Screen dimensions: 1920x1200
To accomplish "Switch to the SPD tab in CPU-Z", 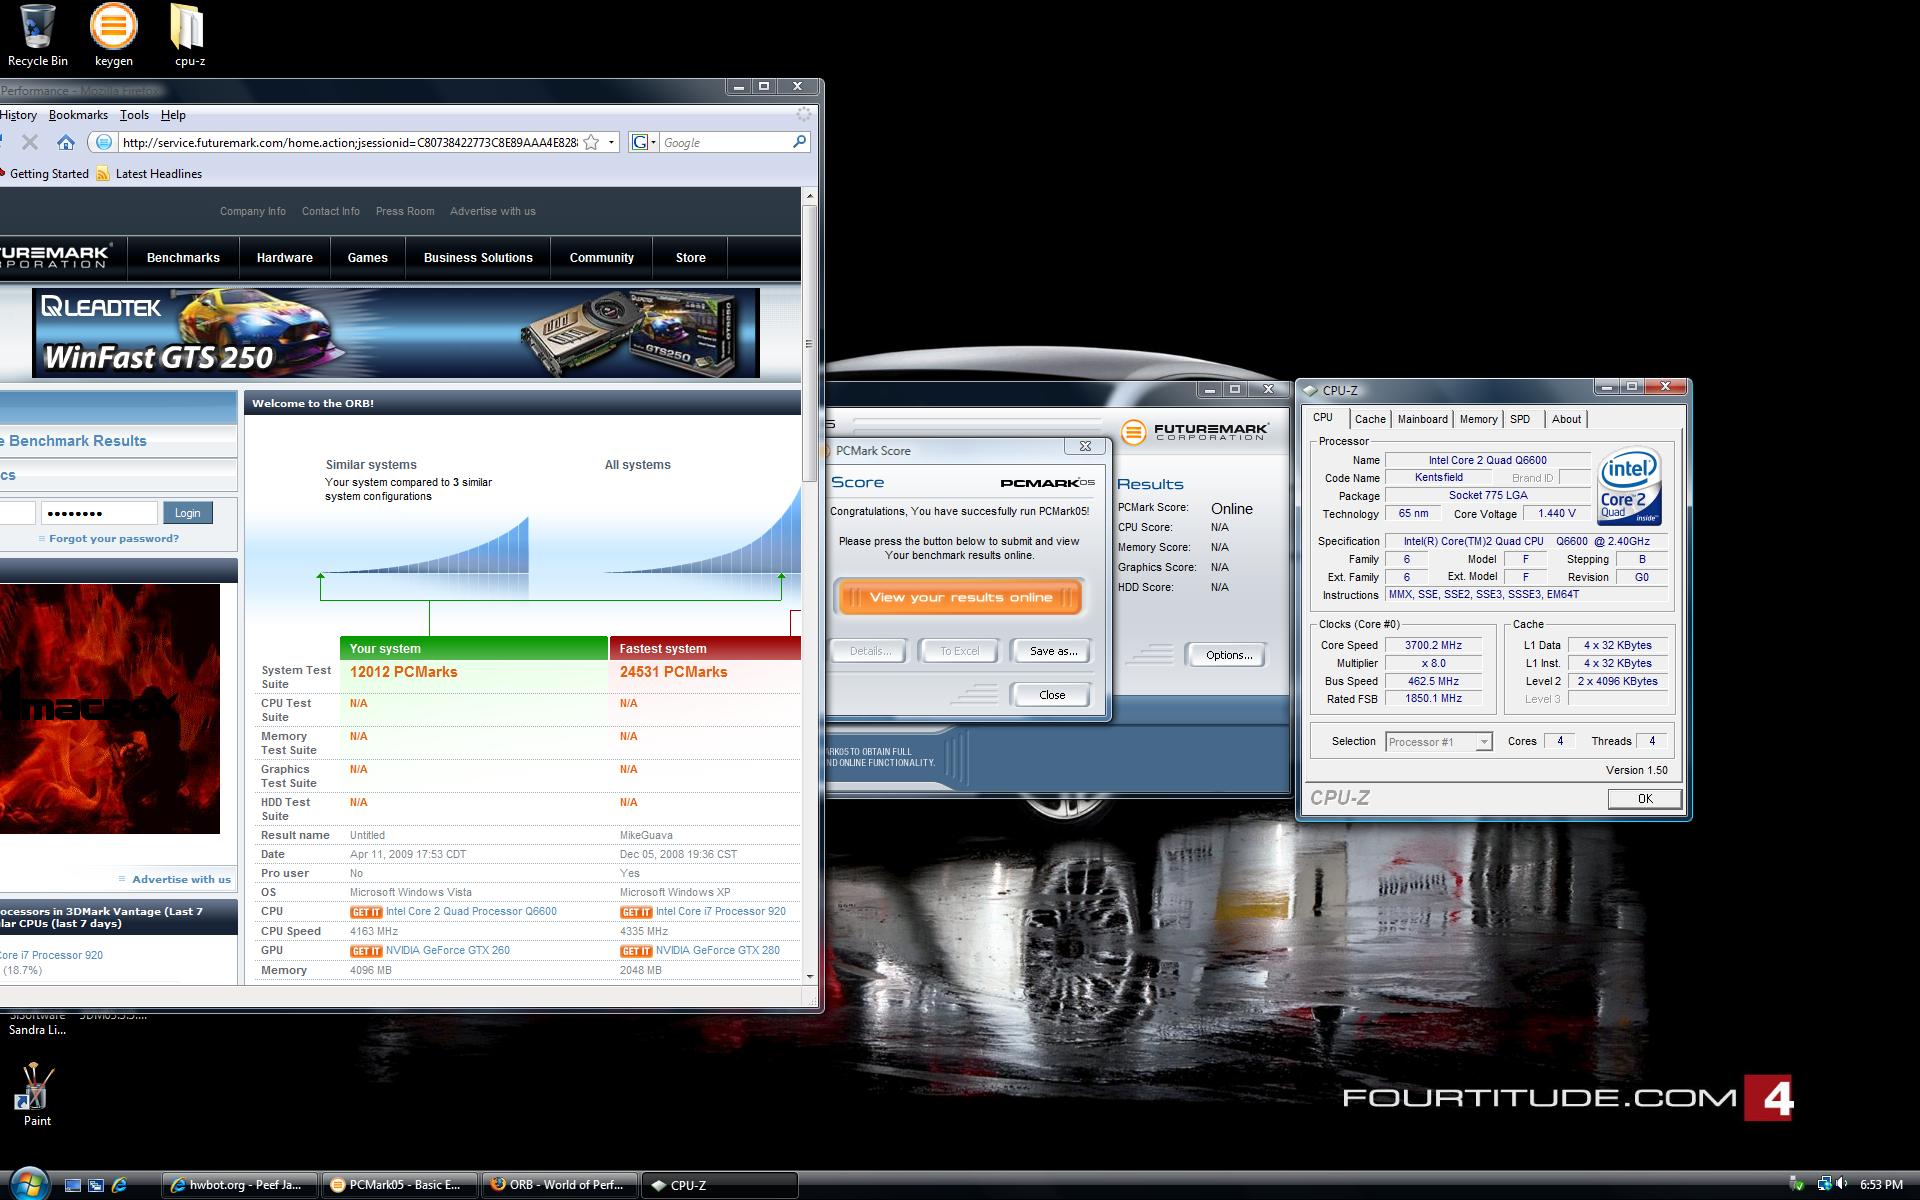I will point(1520,419).
